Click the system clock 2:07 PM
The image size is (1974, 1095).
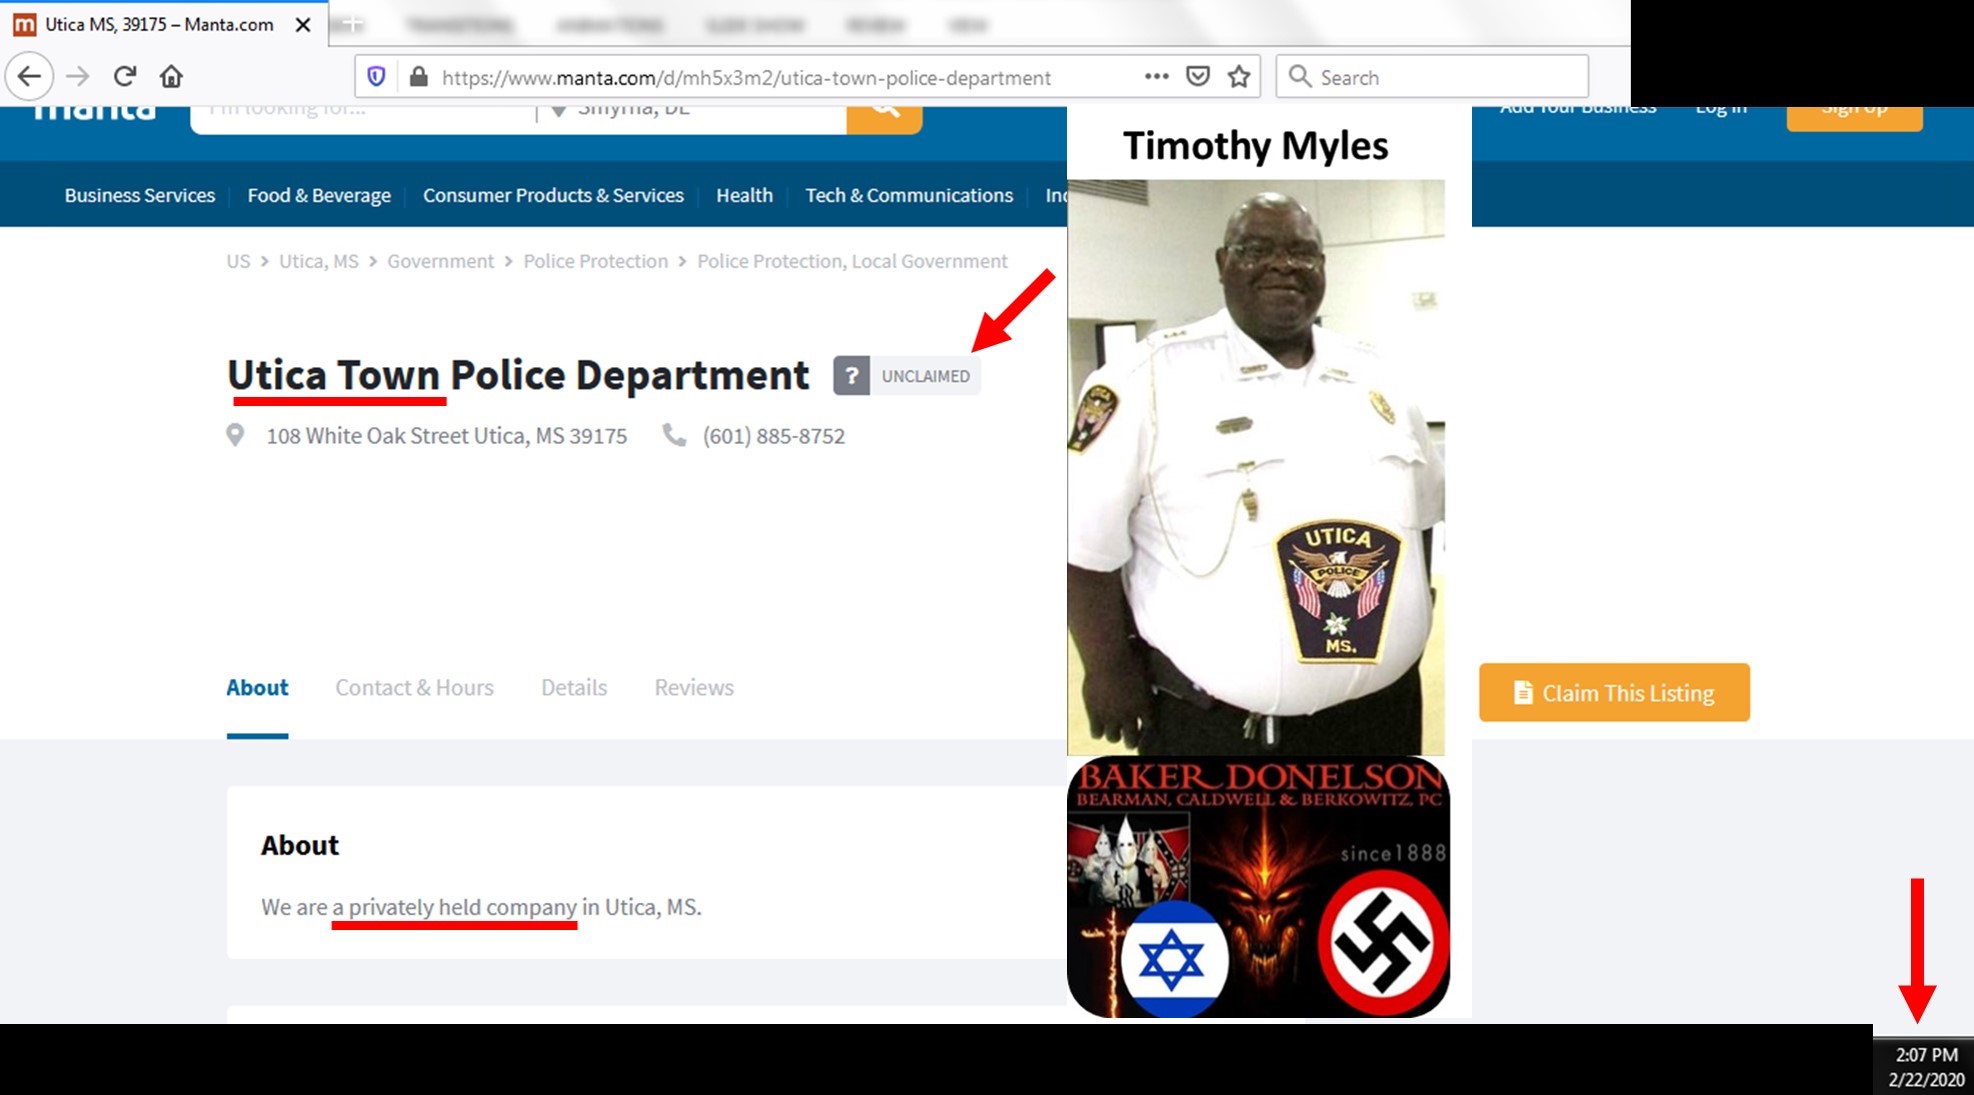pos(1926,1055)
